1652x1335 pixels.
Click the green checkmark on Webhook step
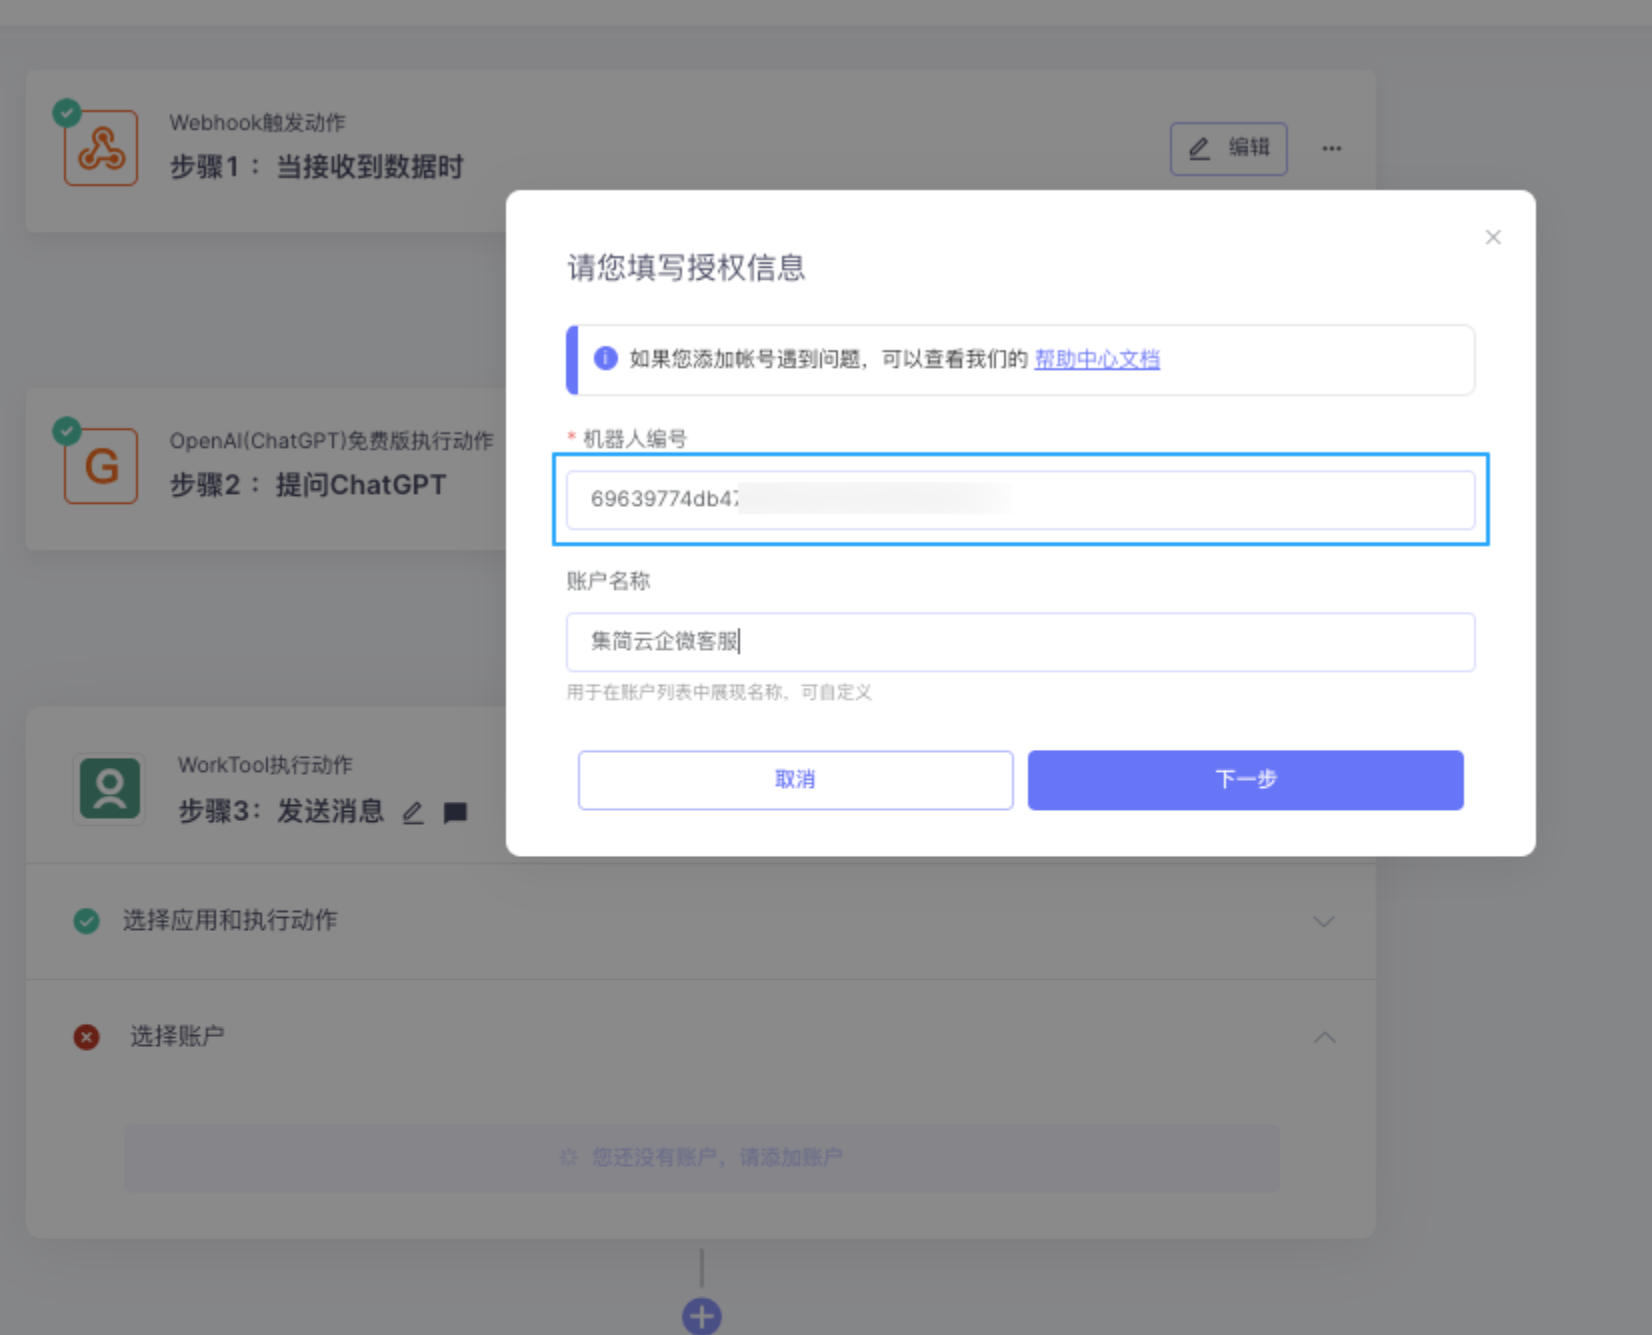66,112
